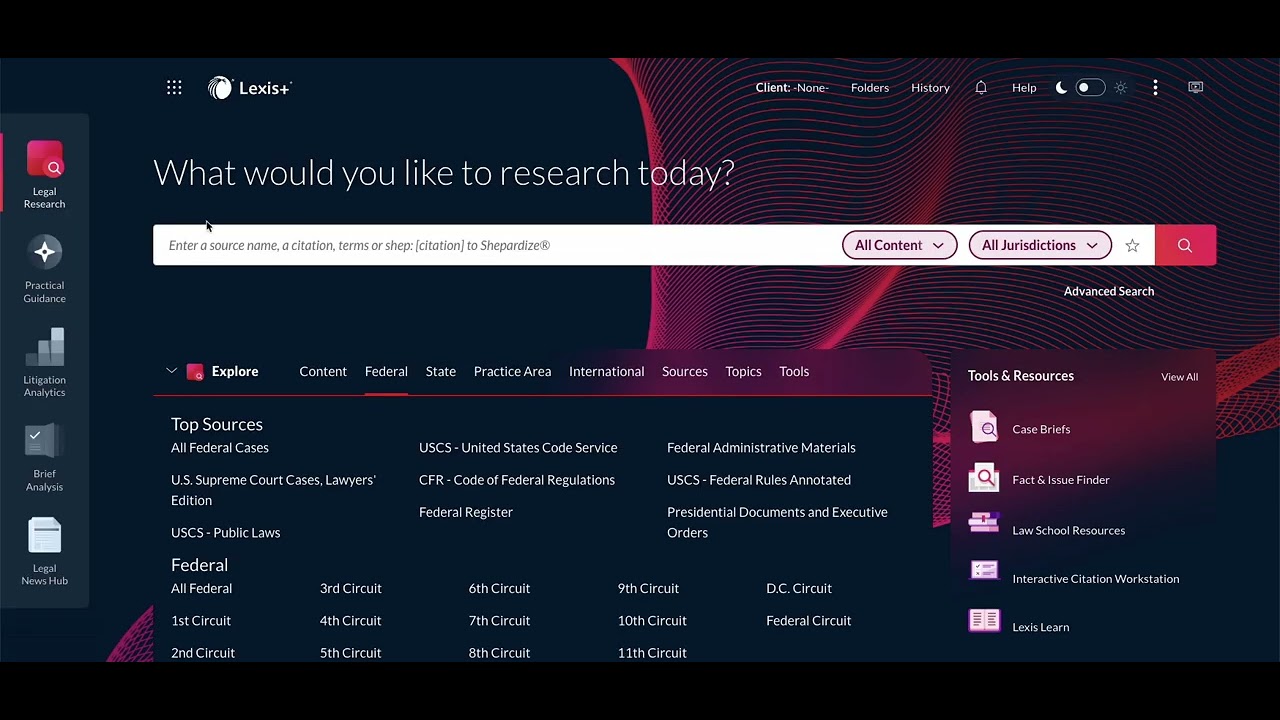Click the red Explore icon
Screen dimensions: 1280x720
[x=195, y=372]
